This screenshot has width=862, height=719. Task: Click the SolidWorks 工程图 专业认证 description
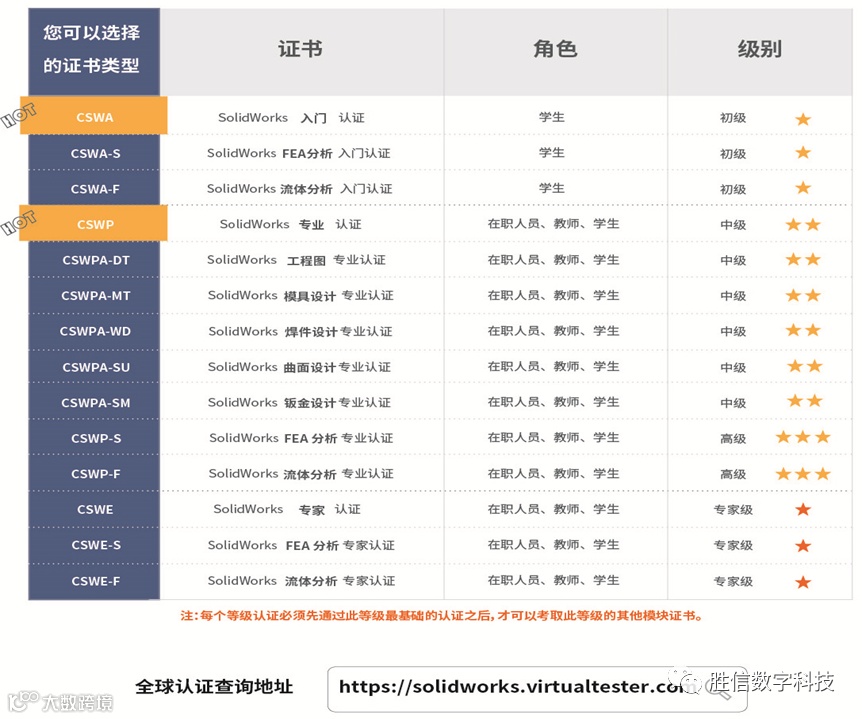[x=296, y=260]
